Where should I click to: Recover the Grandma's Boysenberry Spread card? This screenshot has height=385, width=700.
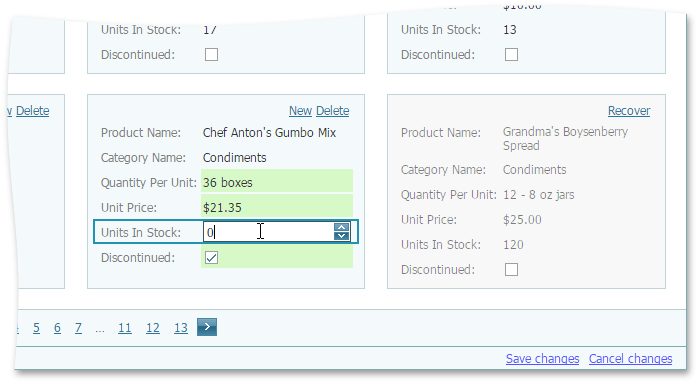(629, 111)
